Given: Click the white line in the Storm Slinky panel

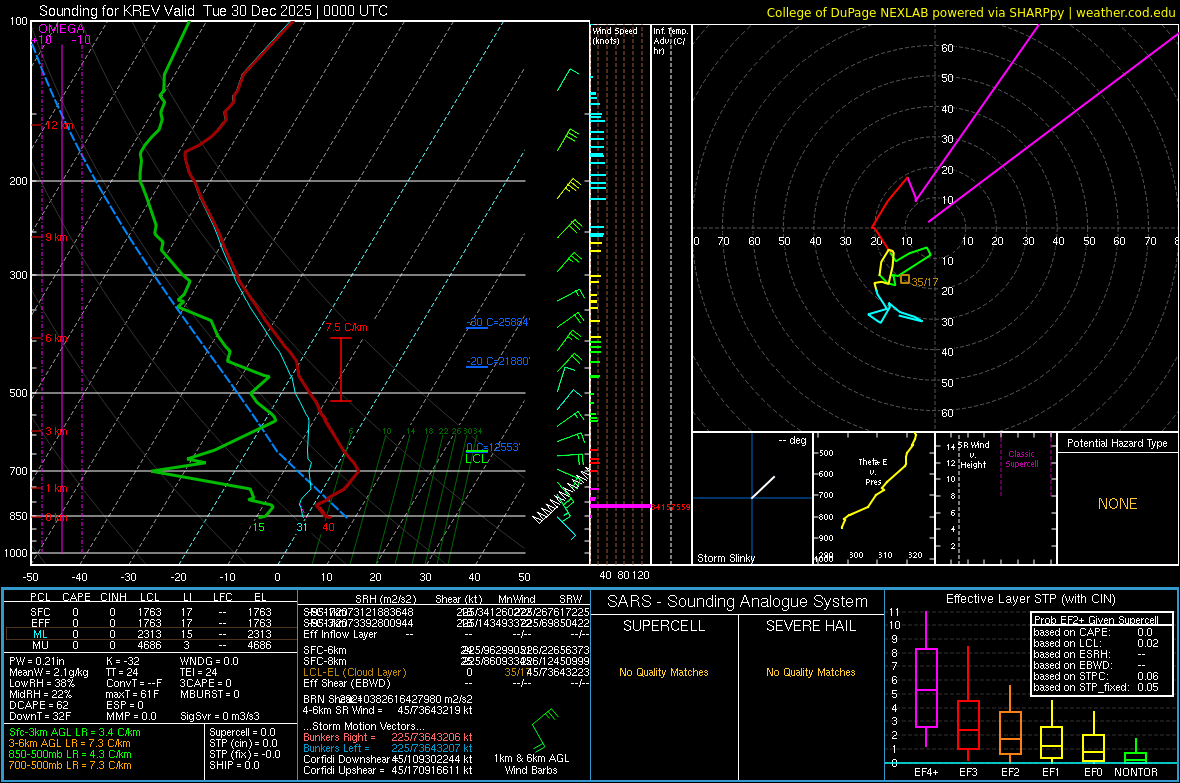Looking at the screenshot, I should coord(763,487).
